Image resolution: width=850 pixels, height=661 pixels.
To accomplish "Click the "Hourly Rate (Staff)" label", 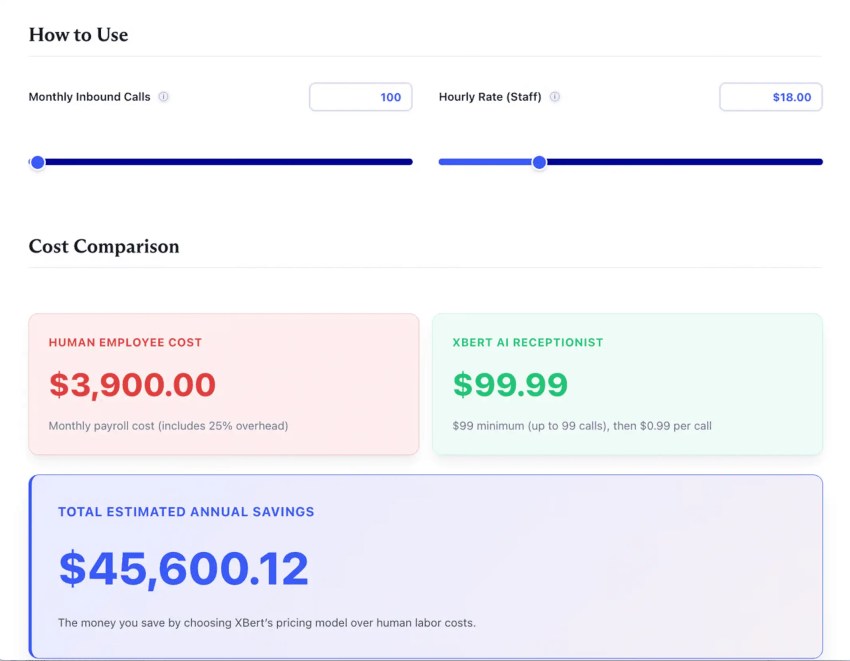I will (490, 97).
